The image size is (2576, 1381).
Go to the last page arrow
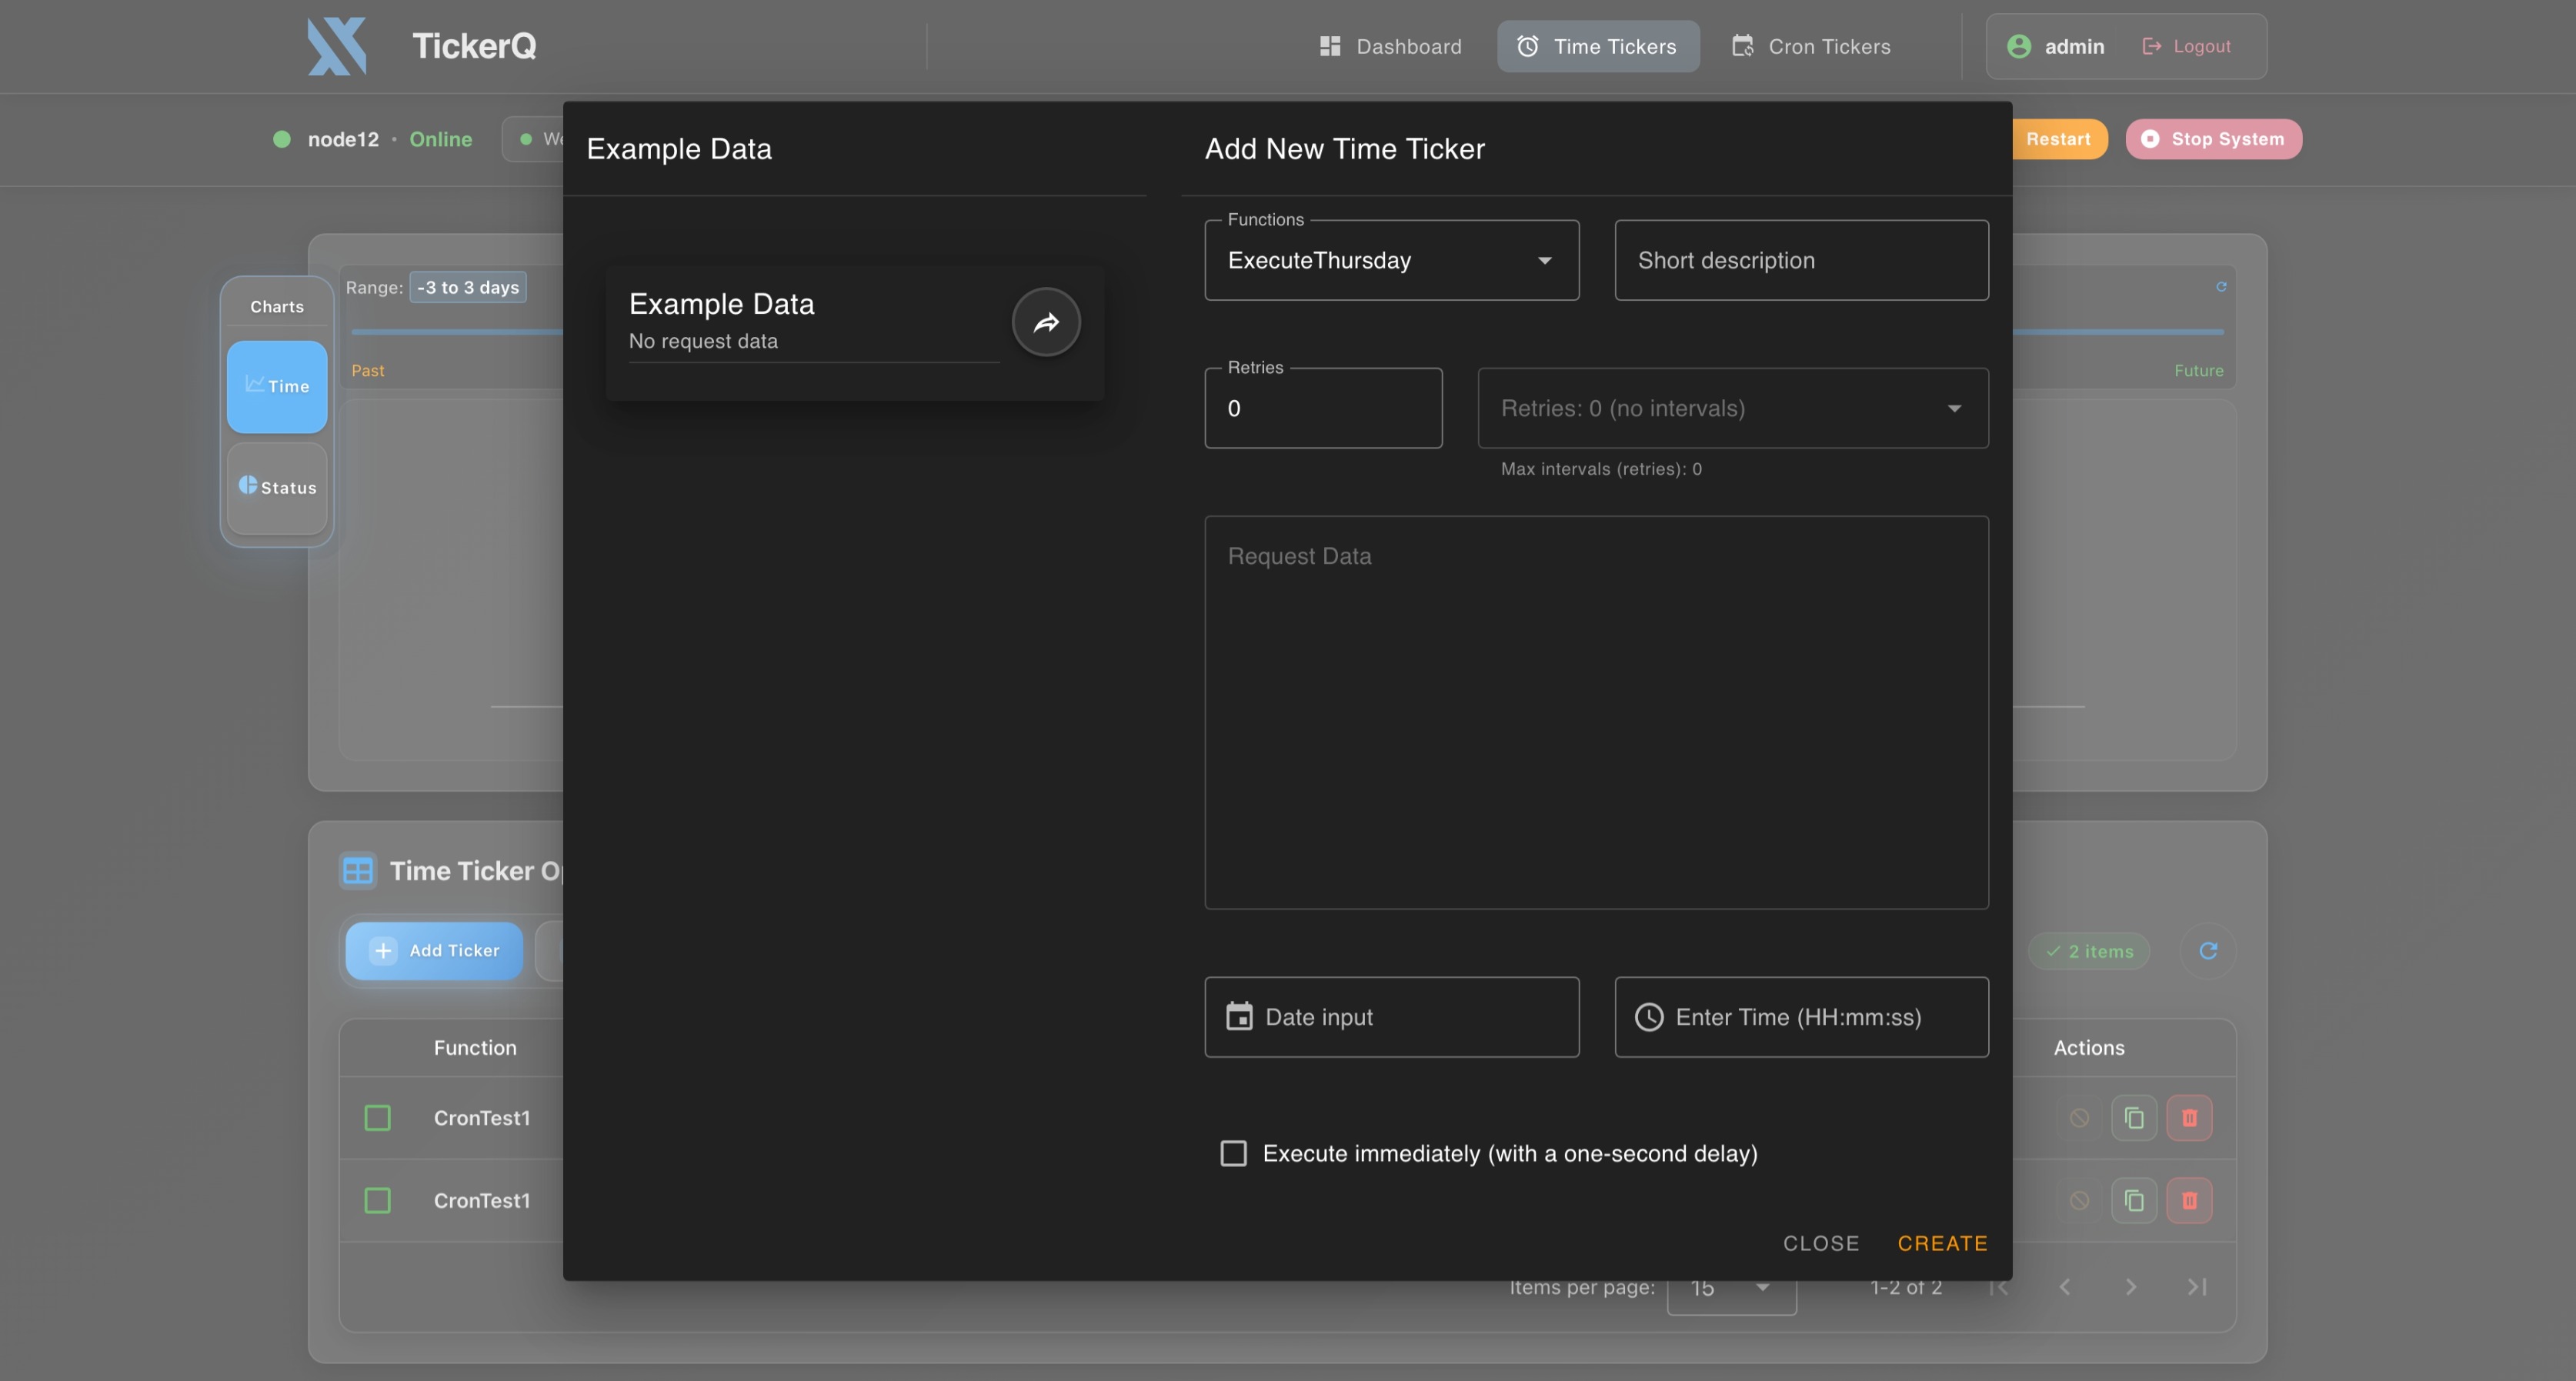[2196, 1287]
